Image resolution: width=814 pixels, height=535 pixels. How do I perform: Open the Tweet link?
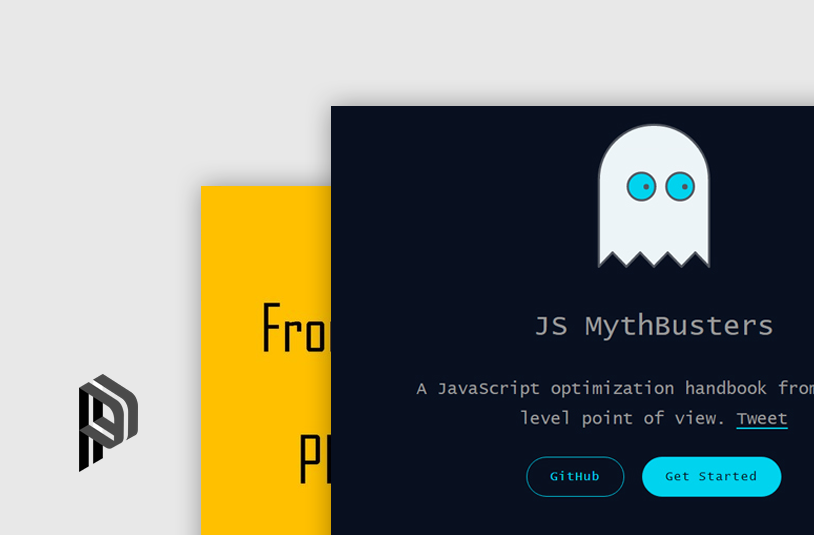(762, 418)
